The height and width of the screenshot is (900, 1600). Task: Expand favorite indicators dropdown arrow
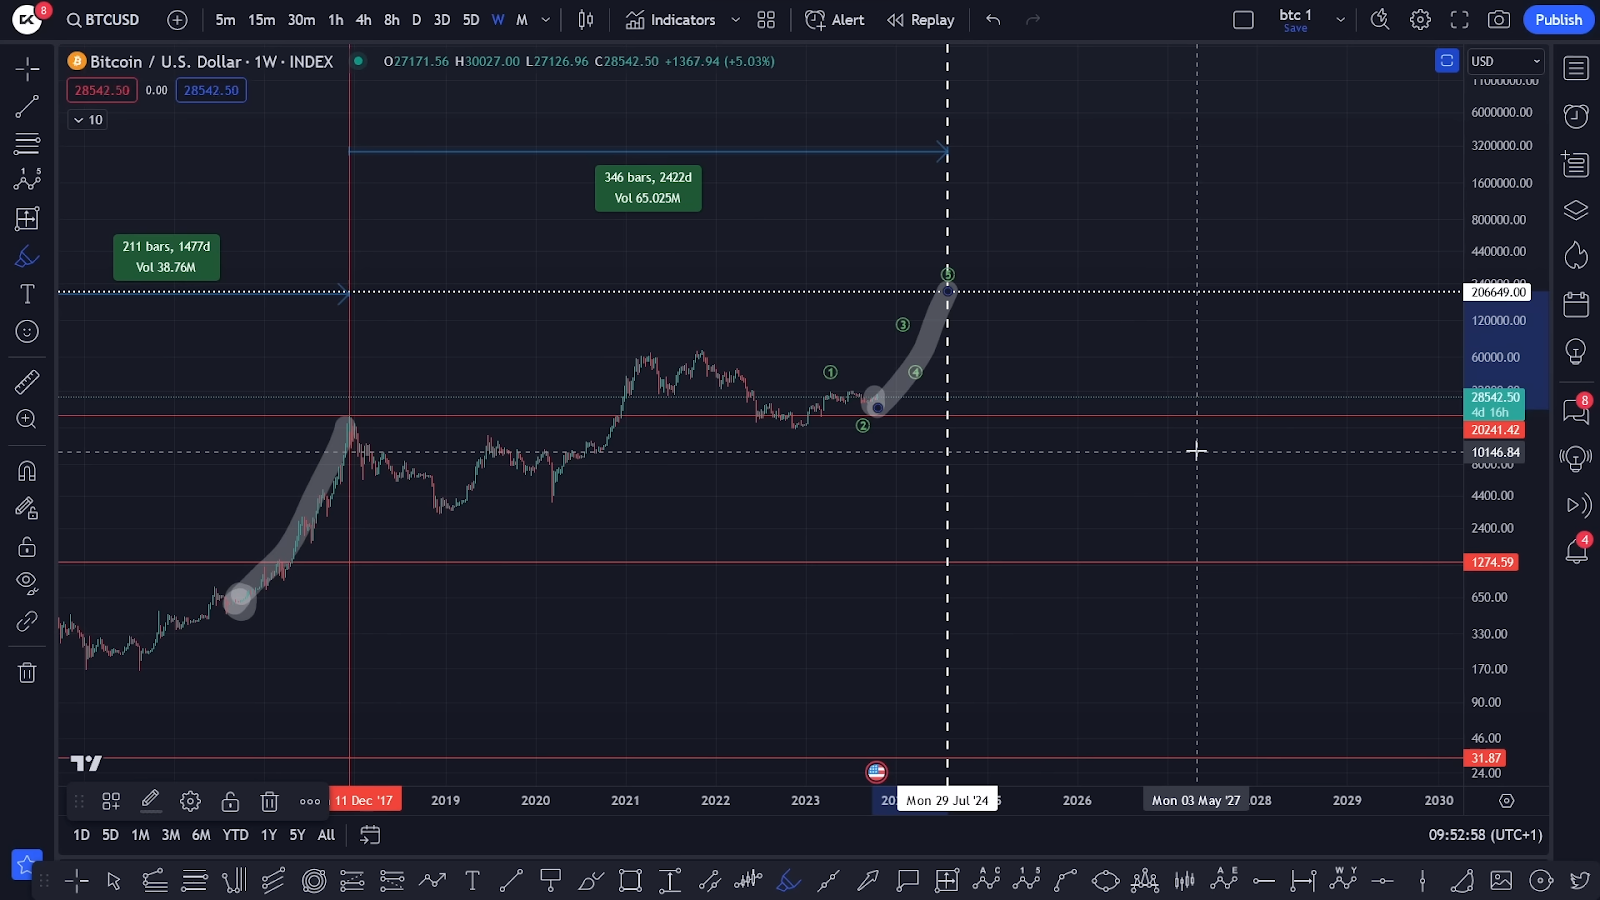pos(736,20)
